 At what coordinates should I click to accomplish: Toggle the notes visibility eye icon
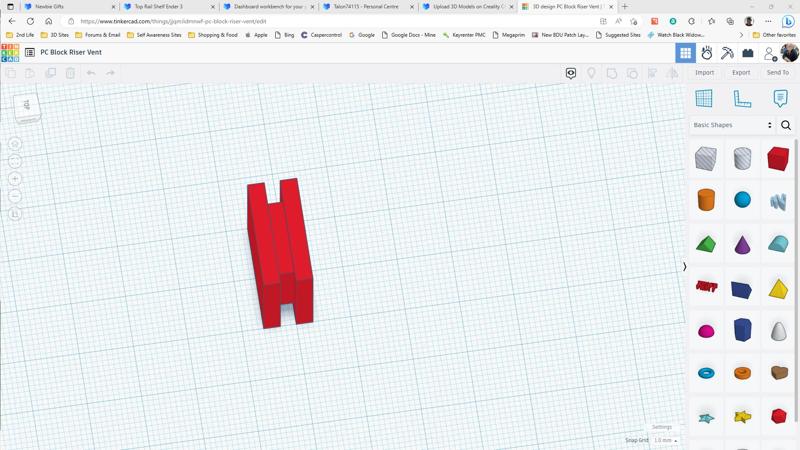pos(571,73)
